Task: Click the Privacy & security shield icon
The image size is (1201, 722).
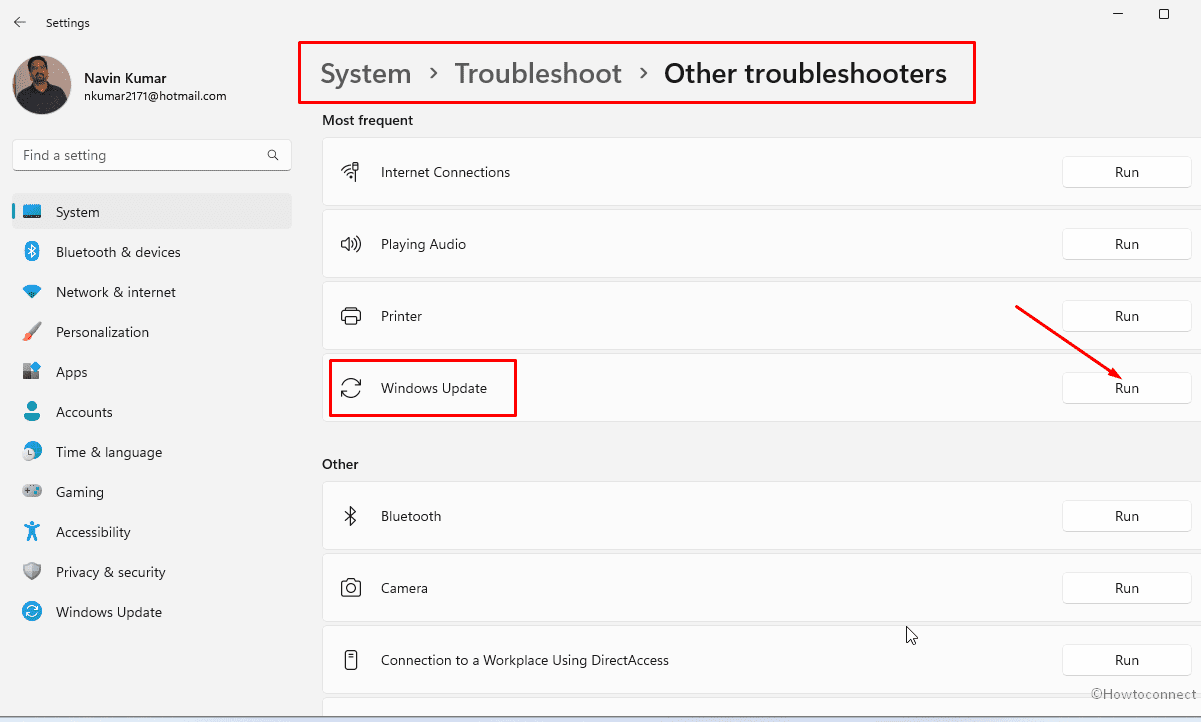Action: coord(32,572)
